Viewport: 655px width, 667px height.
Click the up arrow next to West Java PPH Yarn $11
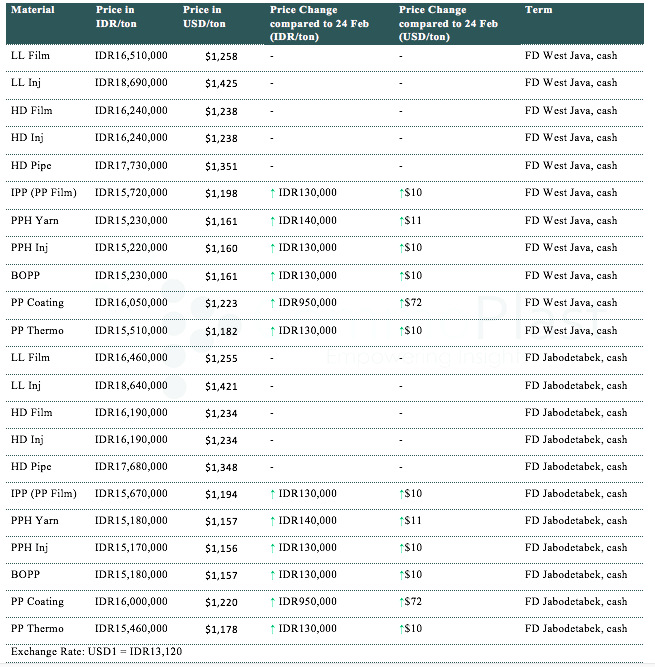tap(402, 220)
